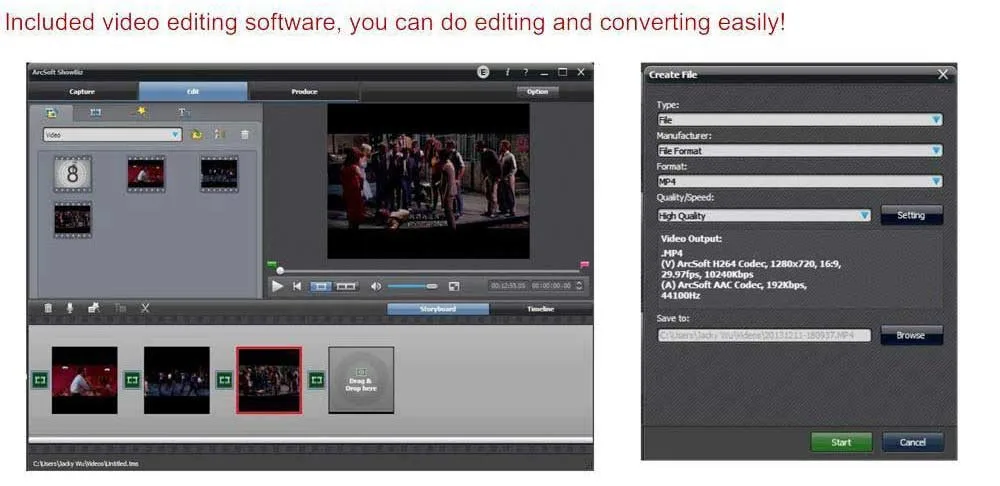This screenshot has width=1000, height=486.
Task: Open the effects tab with star icon
Action: coord(140,112)
